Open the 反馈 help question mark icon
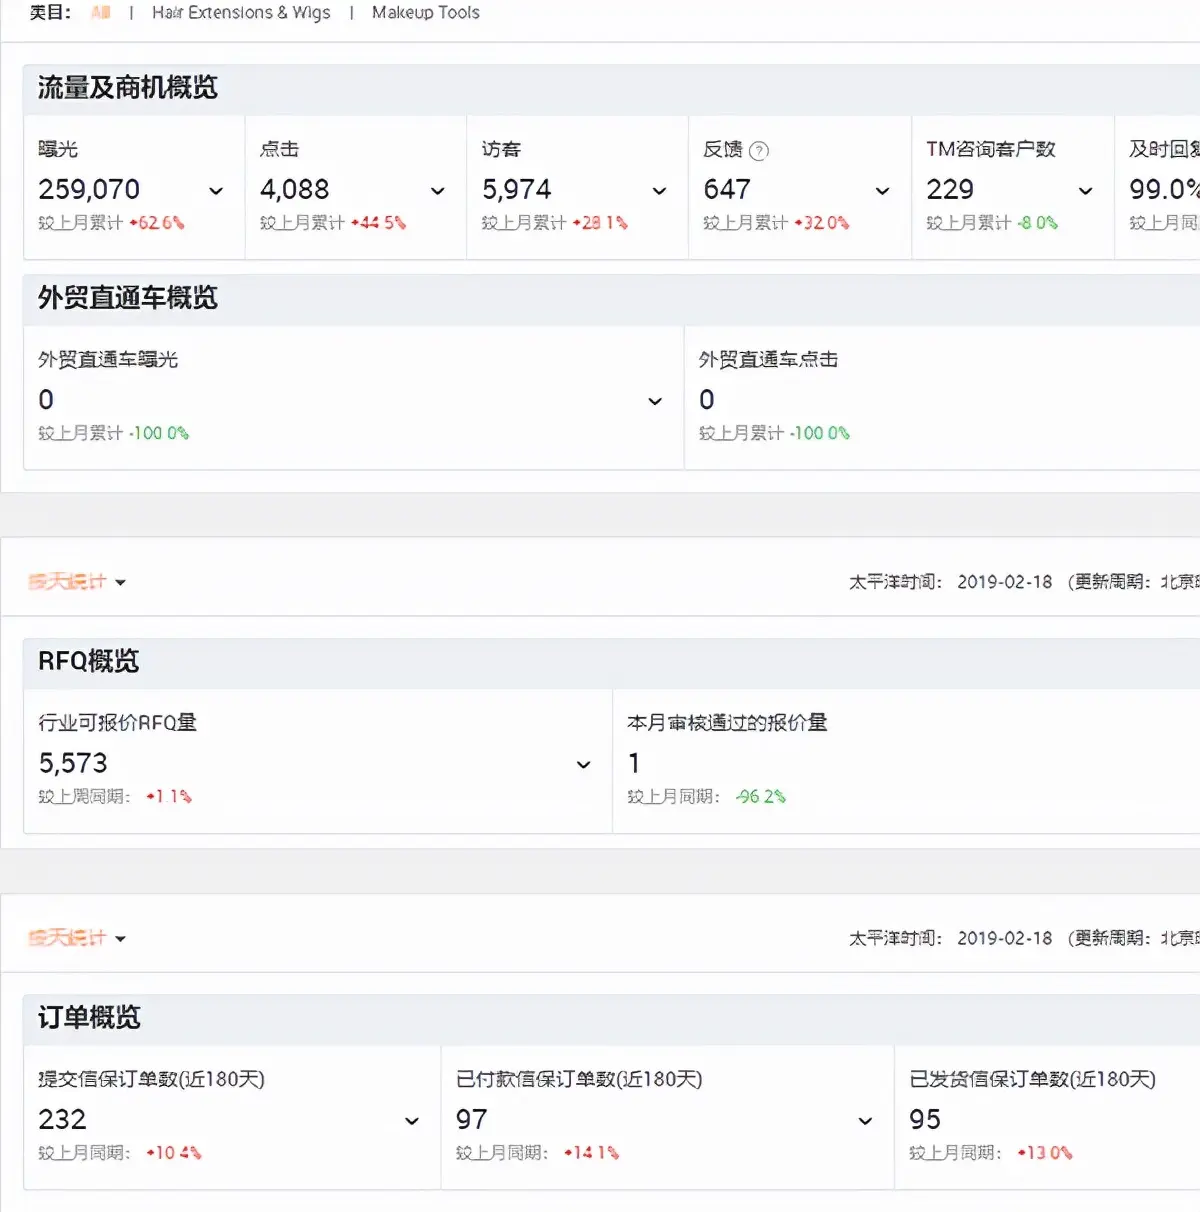1200x1212 pixels. [x=760, y=150]
